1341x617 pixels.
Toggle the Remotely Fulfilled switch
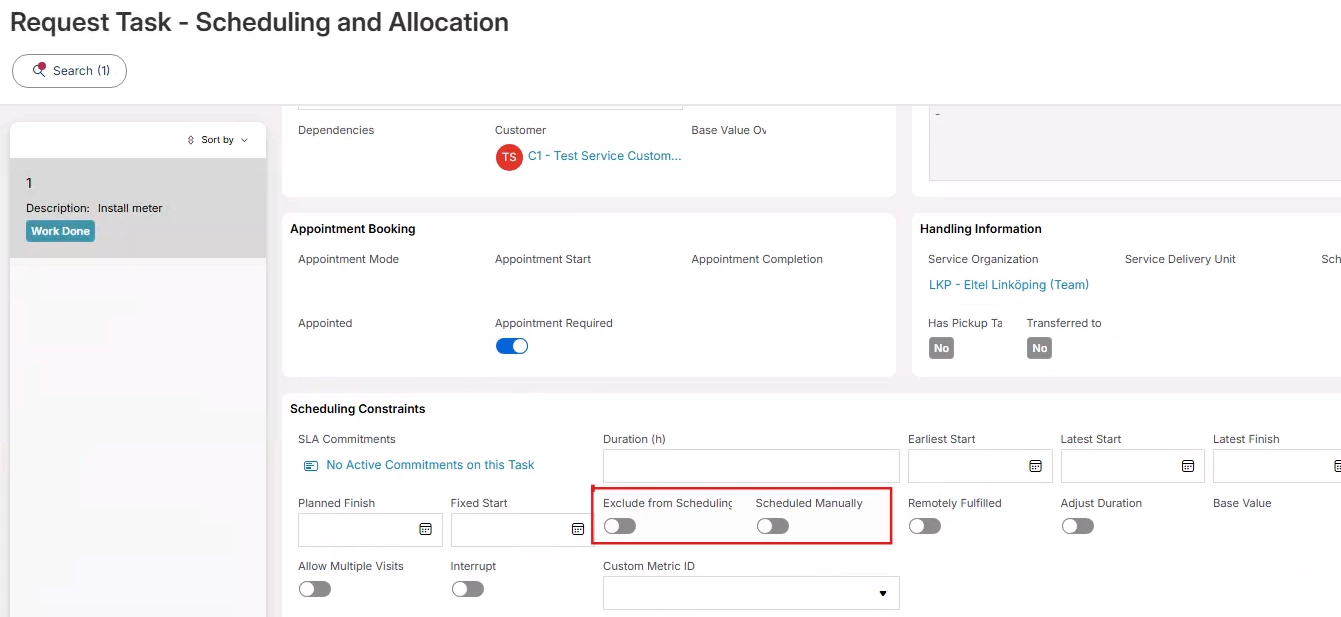924,526
